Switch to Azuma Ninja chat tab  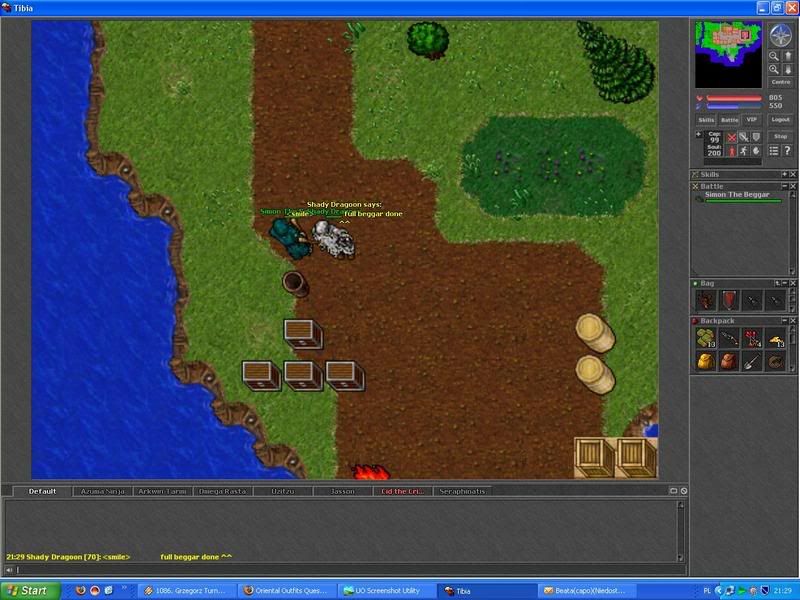103,491
